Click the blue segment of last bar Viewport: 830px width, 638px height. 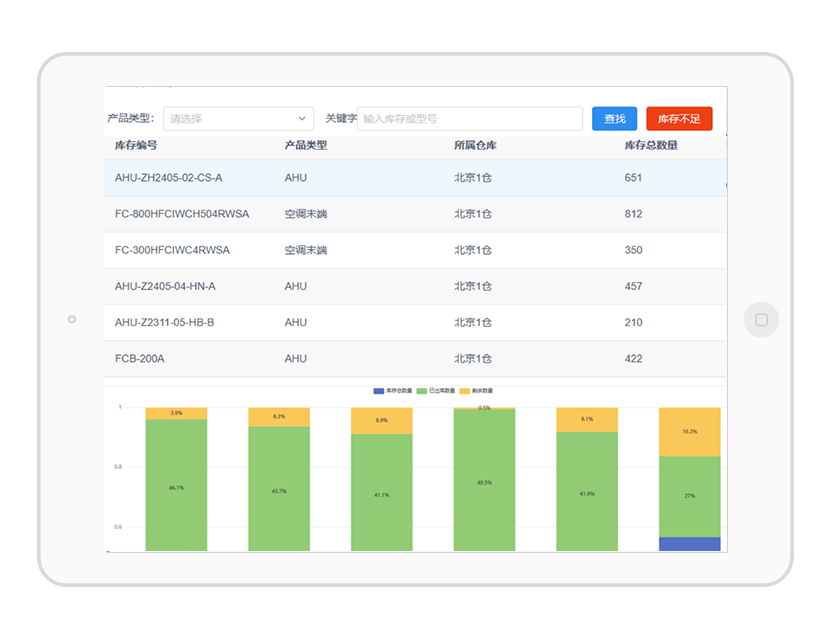[x=689, y=544]
